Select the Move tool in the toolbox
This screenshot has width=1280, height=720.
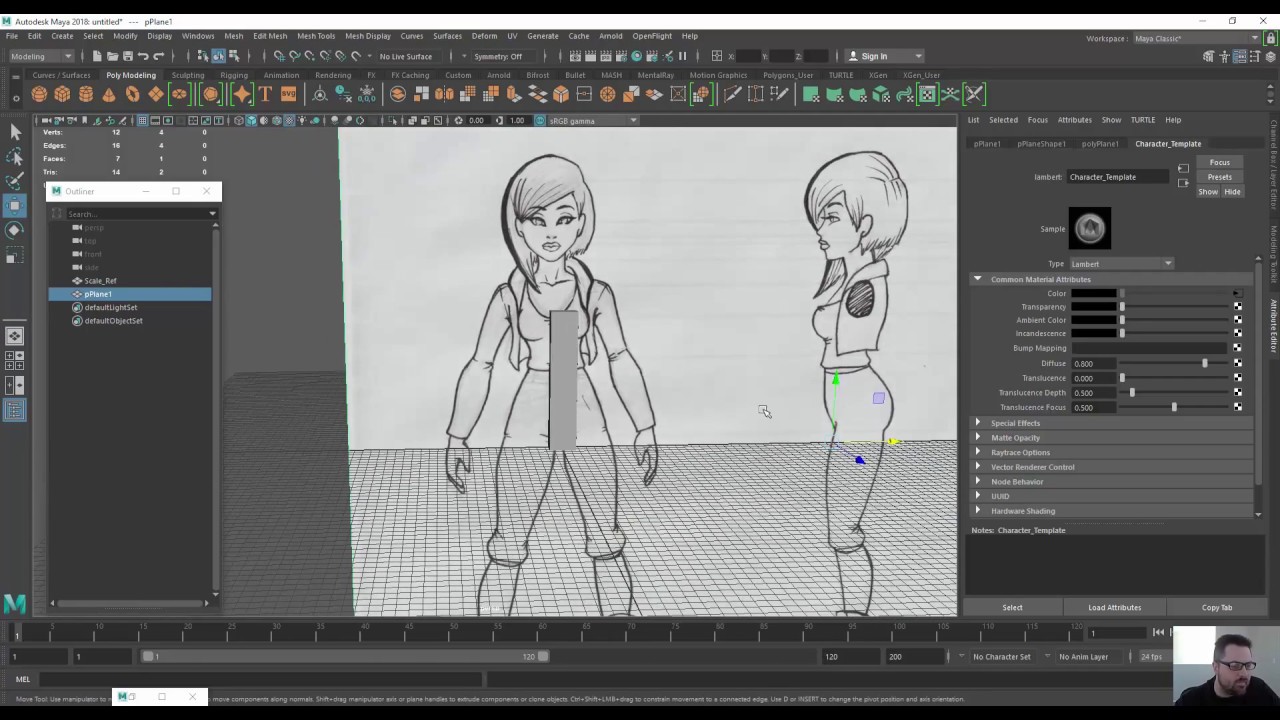point(14,205)
